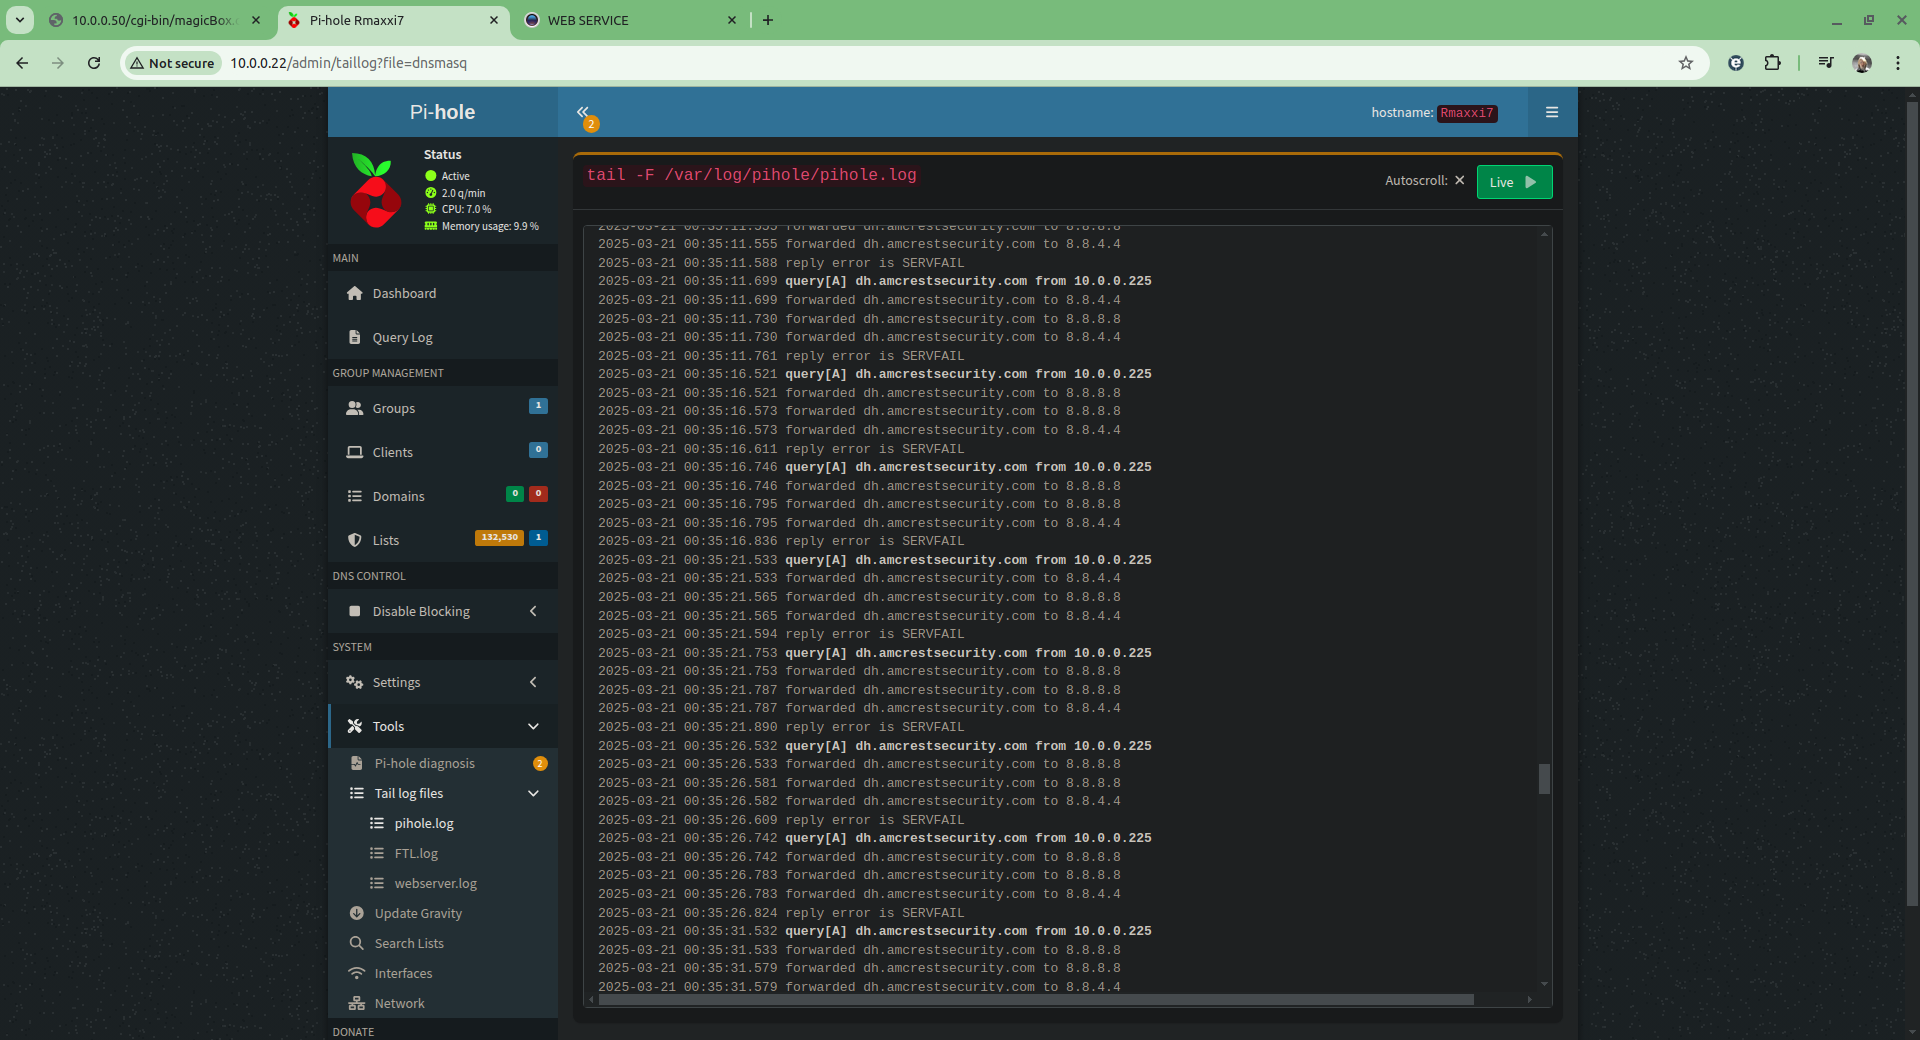Select webserver.log in sidebar
Image resolution: width=1920 pixels, height=1040 pixels.
[435, 883]
